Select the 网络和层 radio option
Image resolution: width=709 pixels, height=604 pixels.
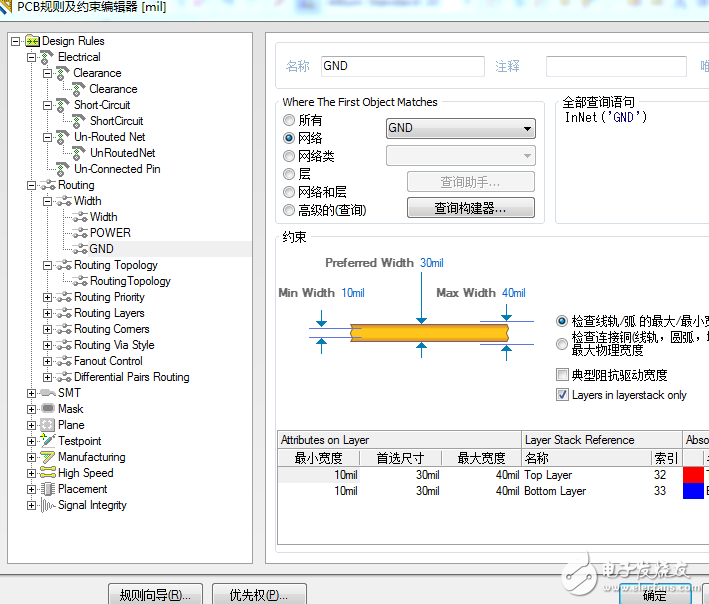pyautogui.click(x=288, y=192)
